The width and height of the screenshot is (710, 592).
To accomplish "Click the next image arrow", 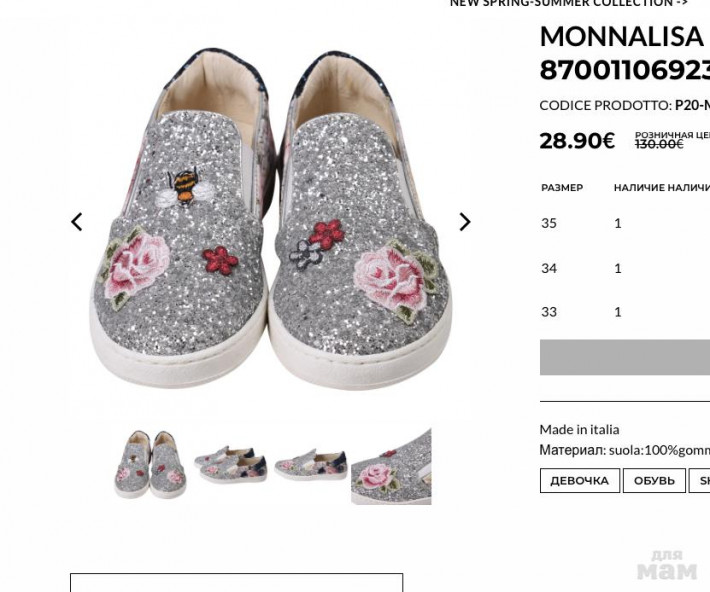I will (x=464, y=221).
